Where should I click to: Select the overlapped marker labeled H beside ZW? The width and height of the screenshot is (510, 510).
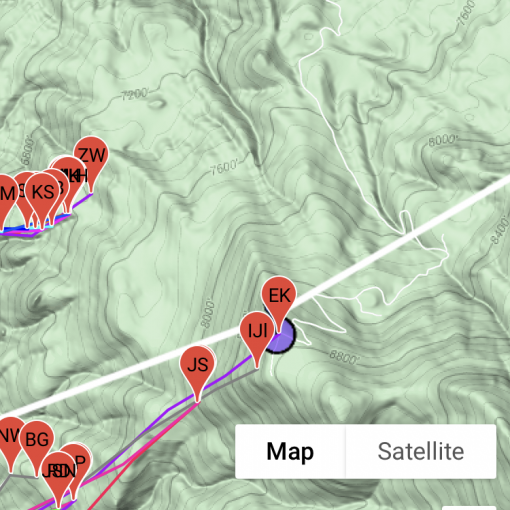click(x=82, y=176)
